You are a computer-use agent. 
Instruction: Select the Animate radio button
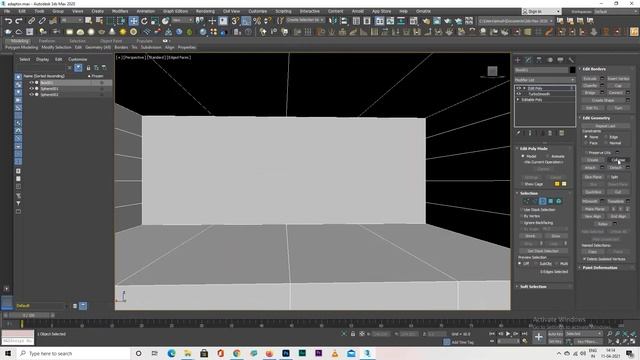pyautogui.click(x=548, y=156)
